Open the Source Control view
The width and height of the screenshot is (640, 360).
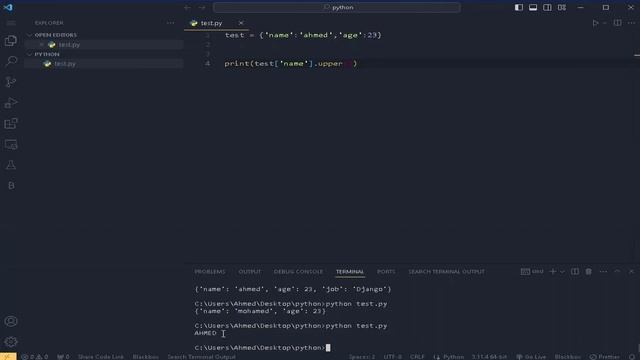point(11,82)
